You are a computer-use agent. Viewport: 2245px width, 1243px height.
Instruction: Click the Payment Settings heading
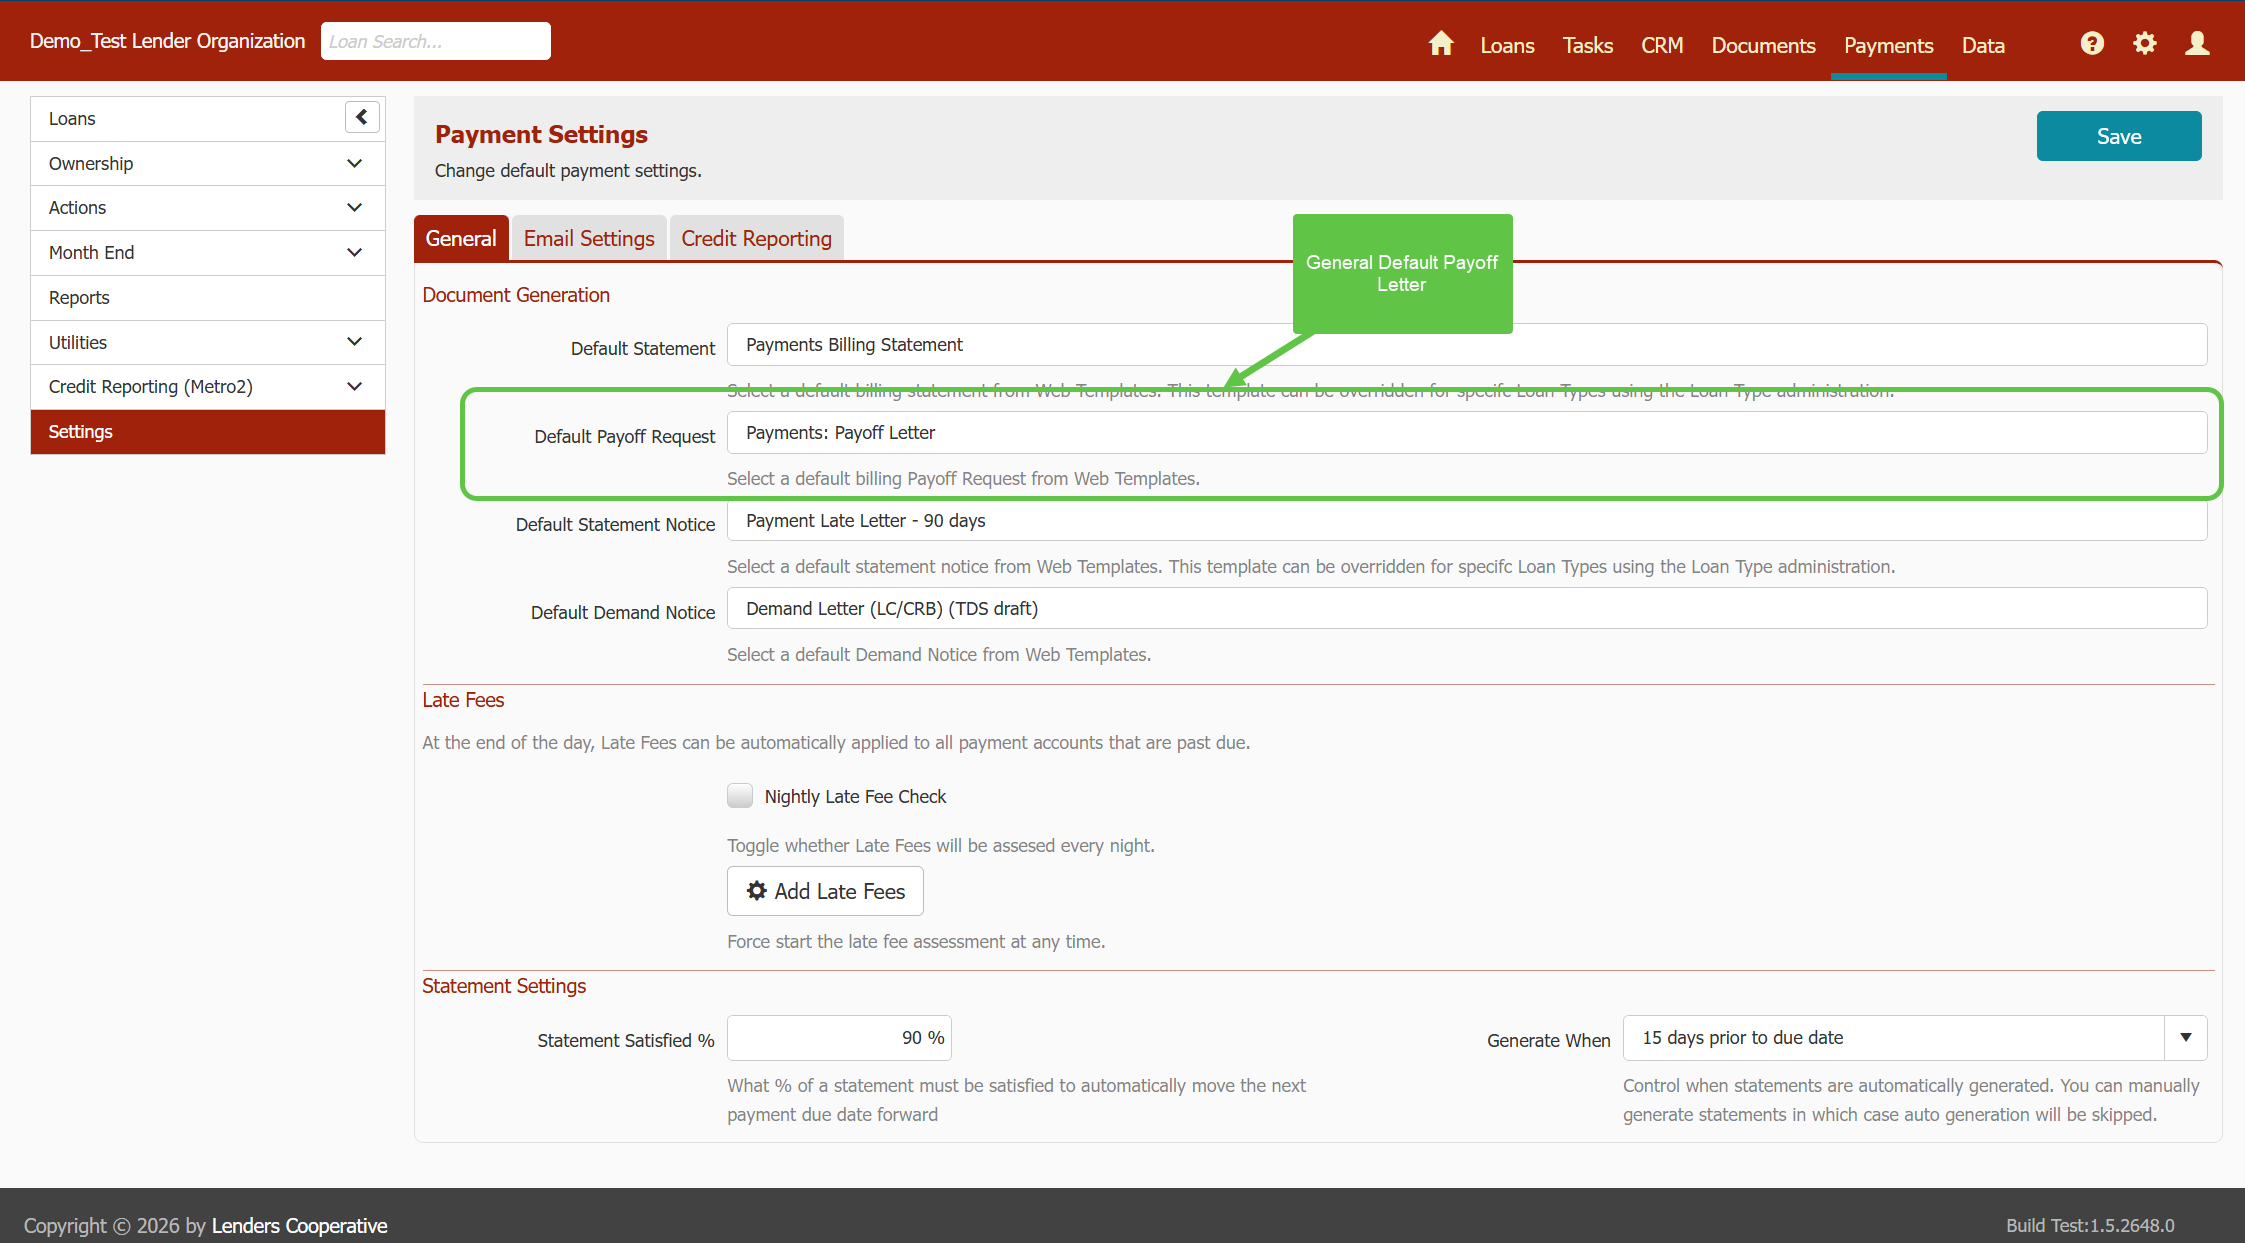click(x=541, y=134)
